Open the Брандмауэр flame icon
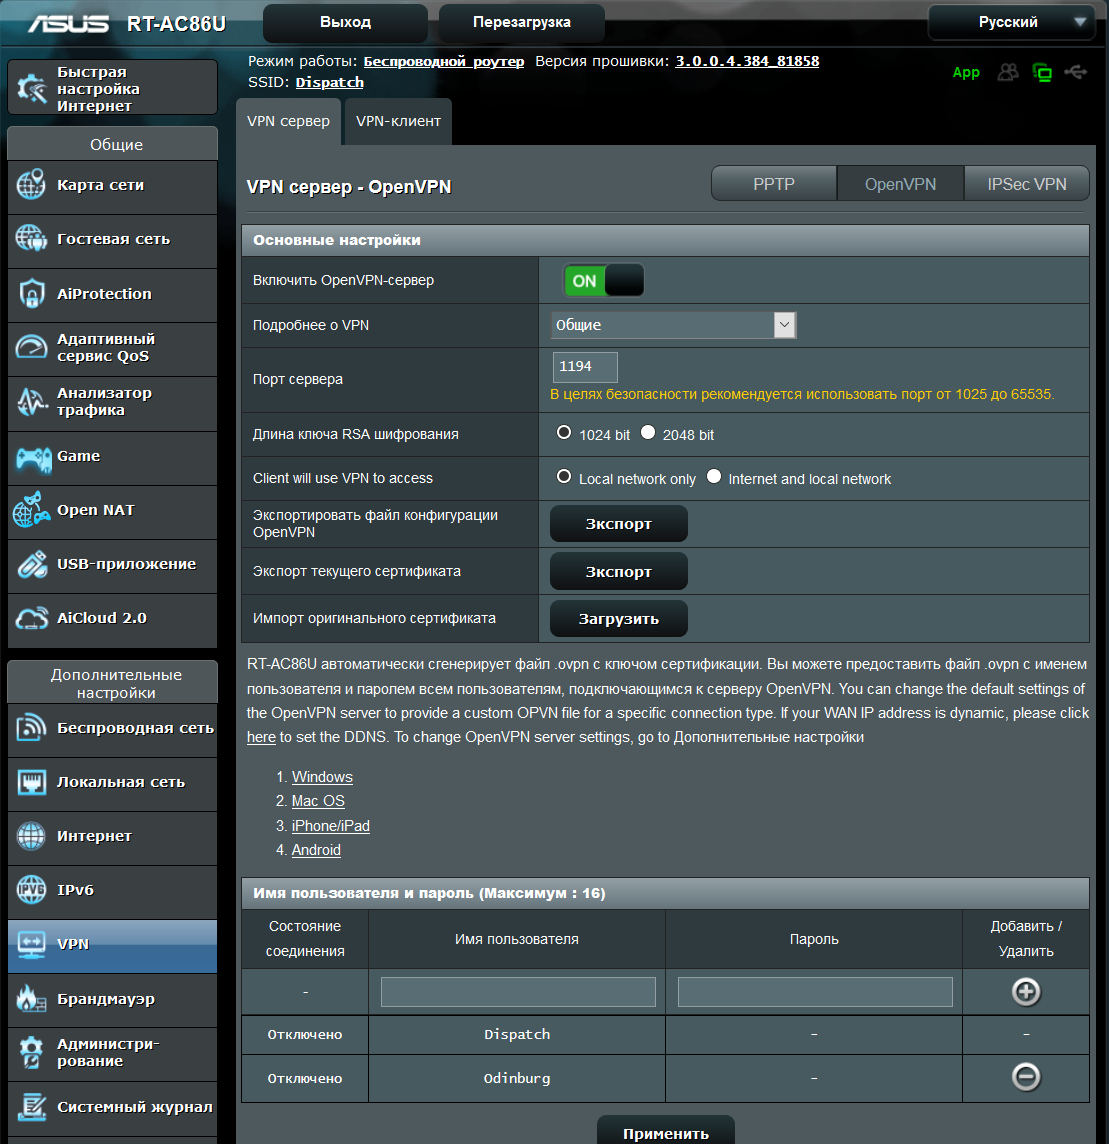The height and width of the screenshot is (1144, 1109). pos(31,998)
